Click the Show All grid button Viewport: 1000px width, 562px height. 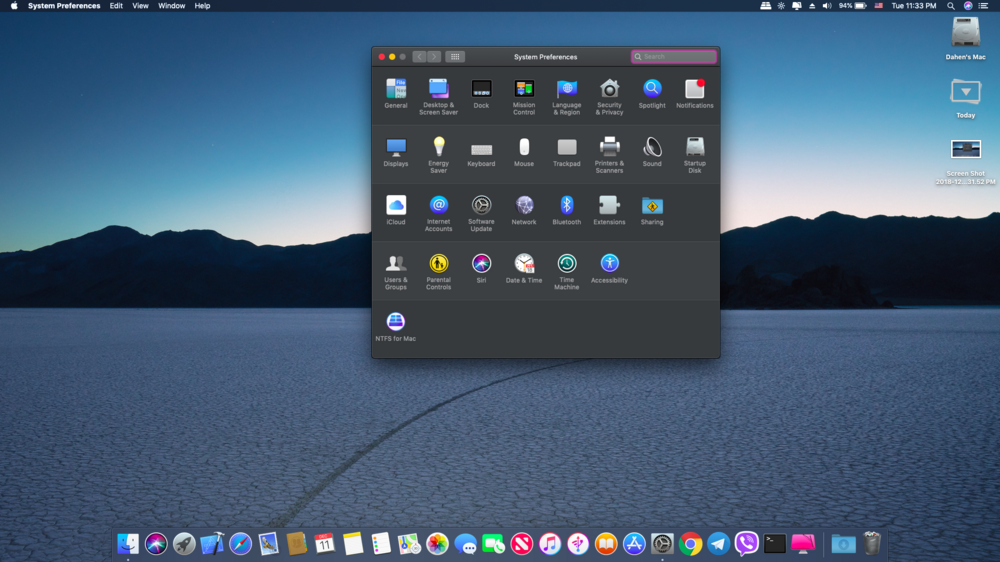tap(455, 57)
